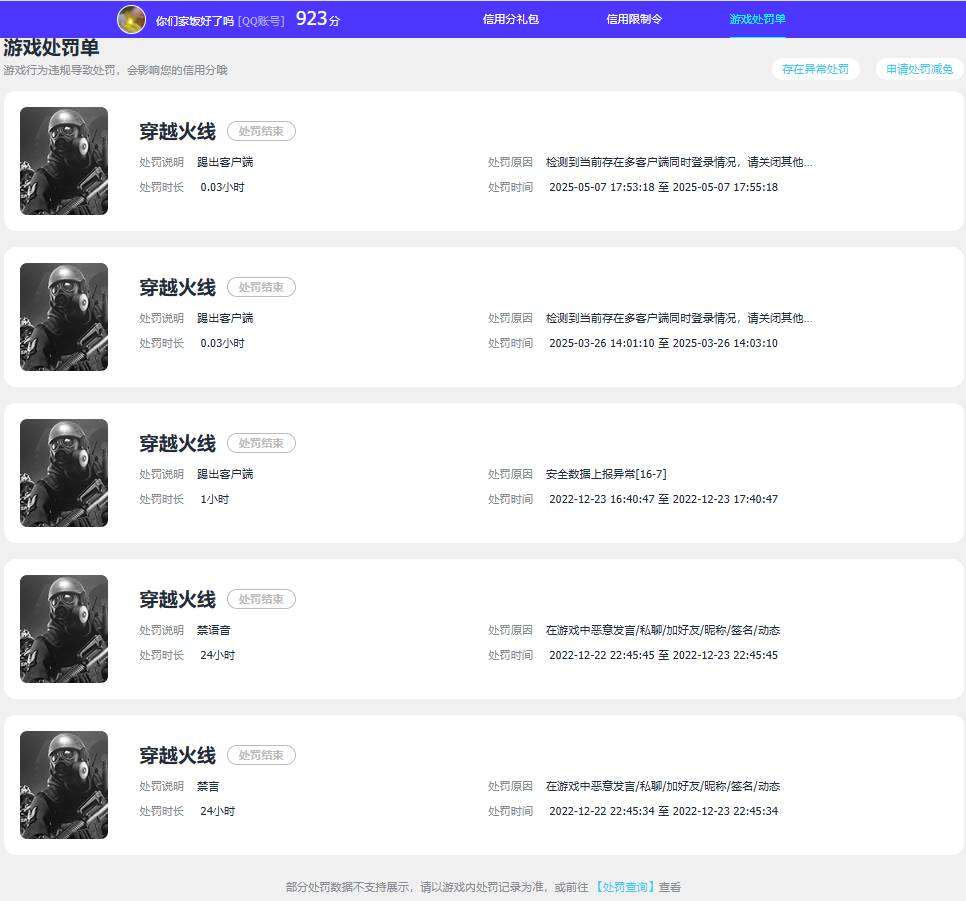Click the QQ account avatar icon
The image size is (966, 901).
[x=131, y=19]
